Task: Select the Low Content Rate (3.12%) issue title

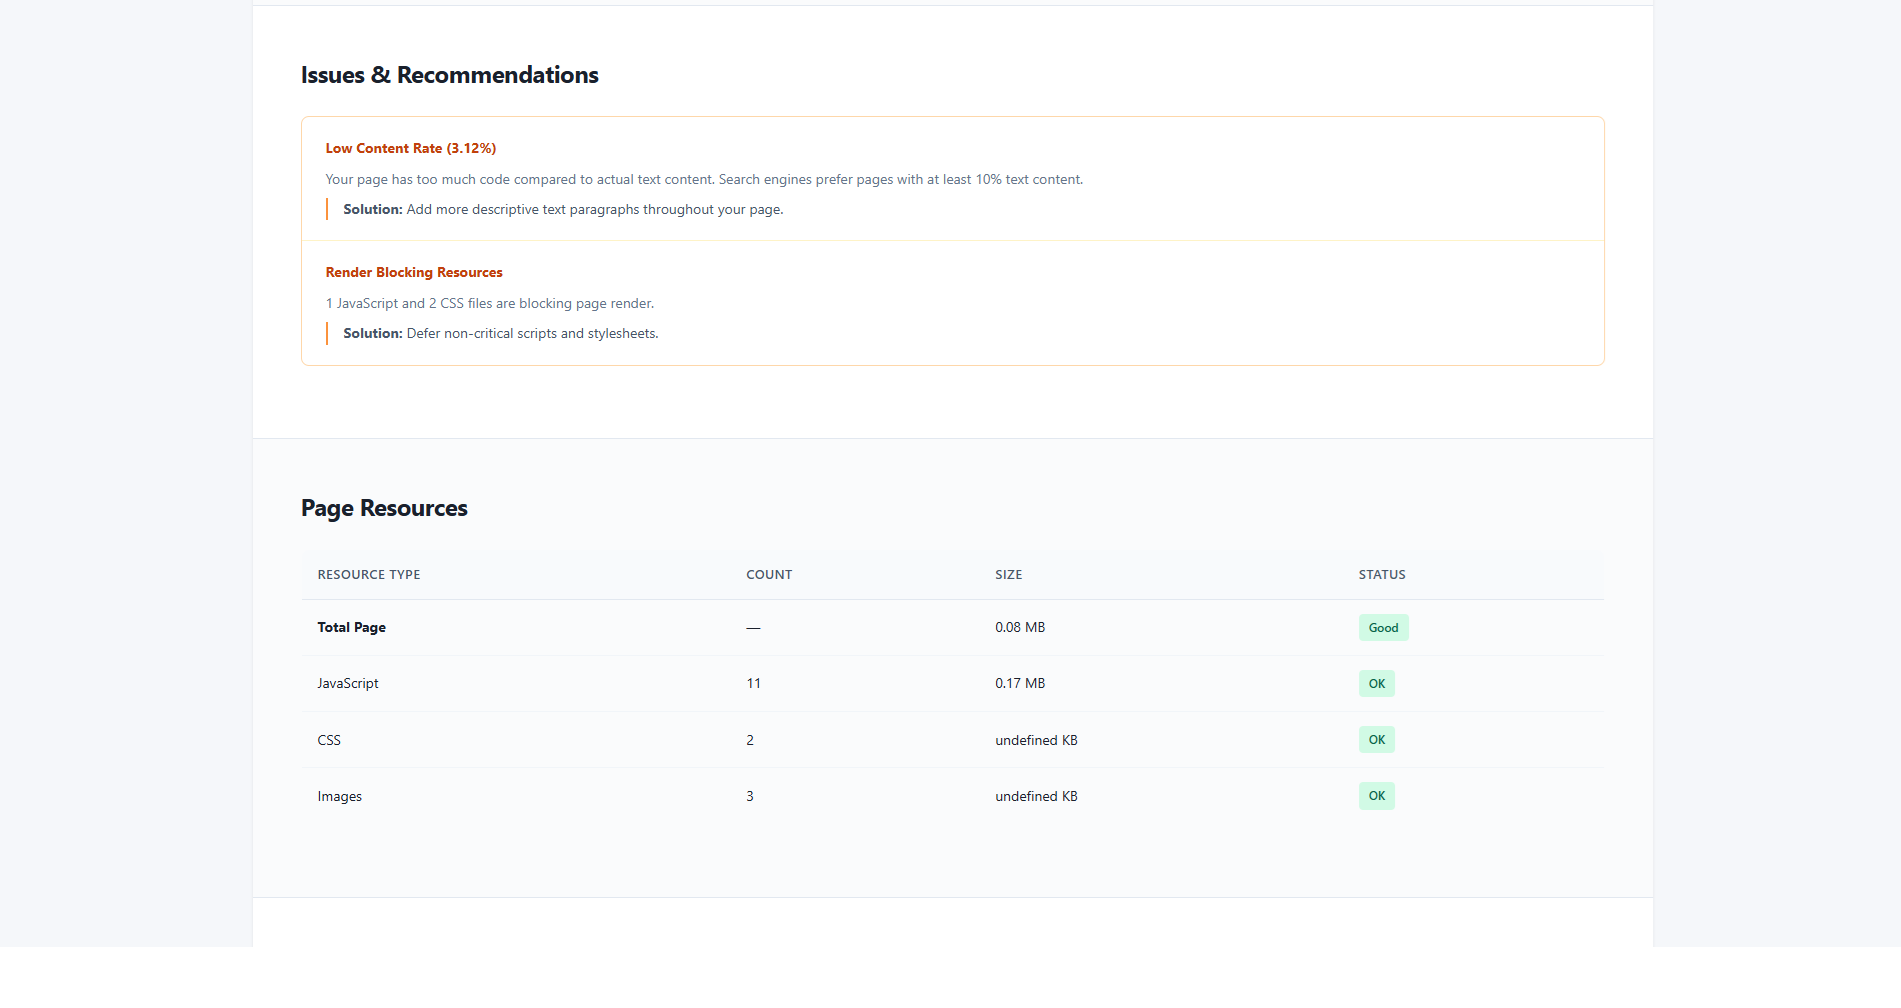Action: 410,148
